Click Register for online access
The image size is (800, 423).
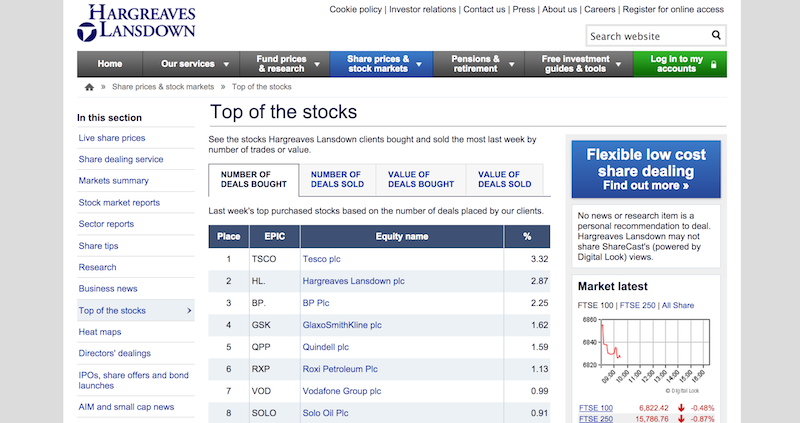(x=673, y=9)
